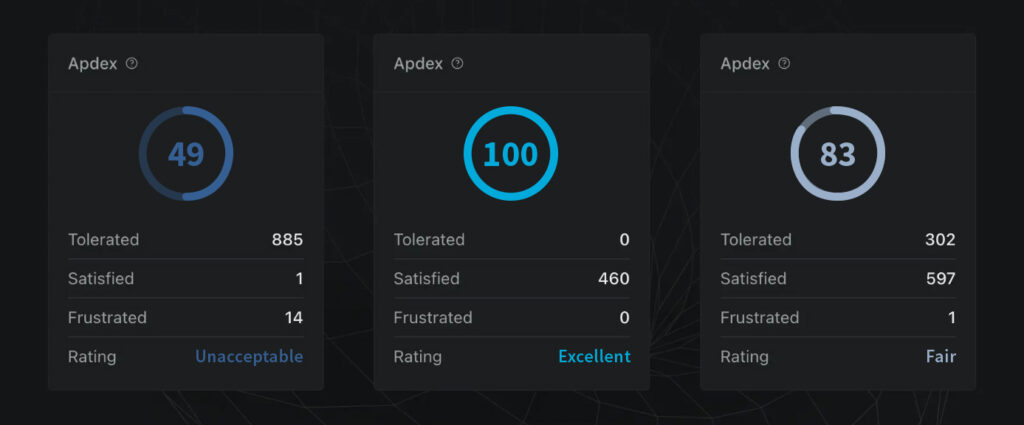Viewport: 1024px width, 425px height.
Task: Click help icon on Apdex card scoring 100
Action: coord(458,64)
